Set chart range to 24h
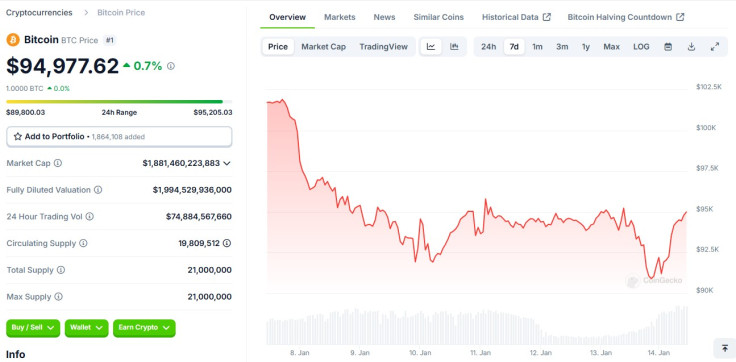Viewport: 736px width, 362px height. pos(489,46)
